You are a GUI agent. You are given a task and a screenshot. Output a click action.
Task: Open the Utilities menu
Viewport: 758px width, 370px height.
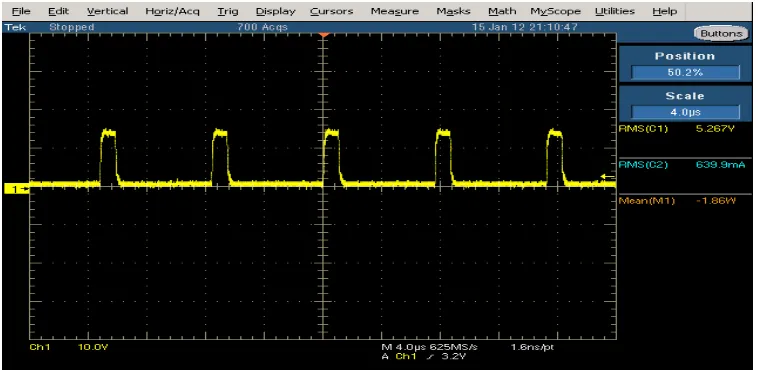614,11
